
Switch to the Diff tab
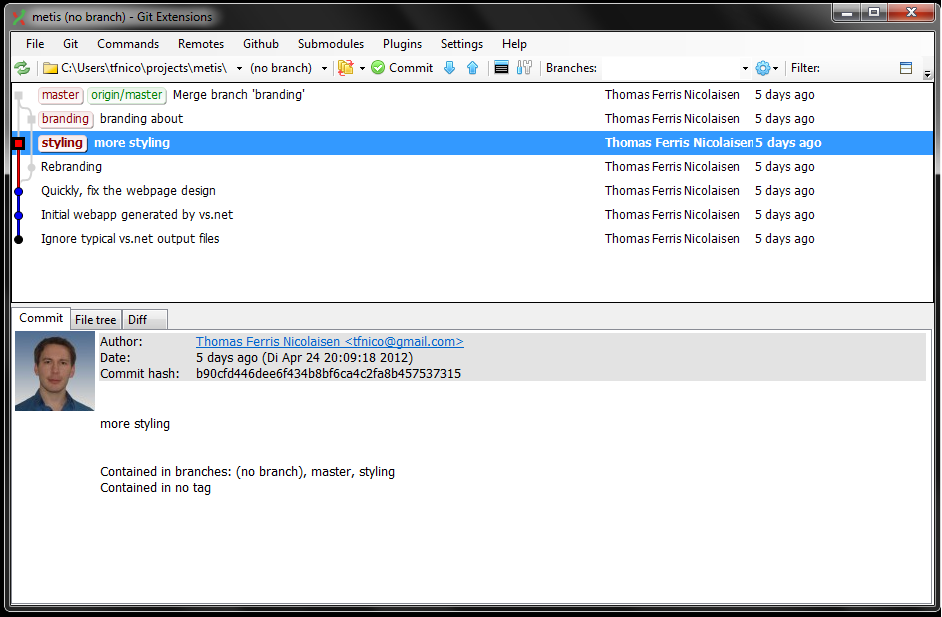137,318
